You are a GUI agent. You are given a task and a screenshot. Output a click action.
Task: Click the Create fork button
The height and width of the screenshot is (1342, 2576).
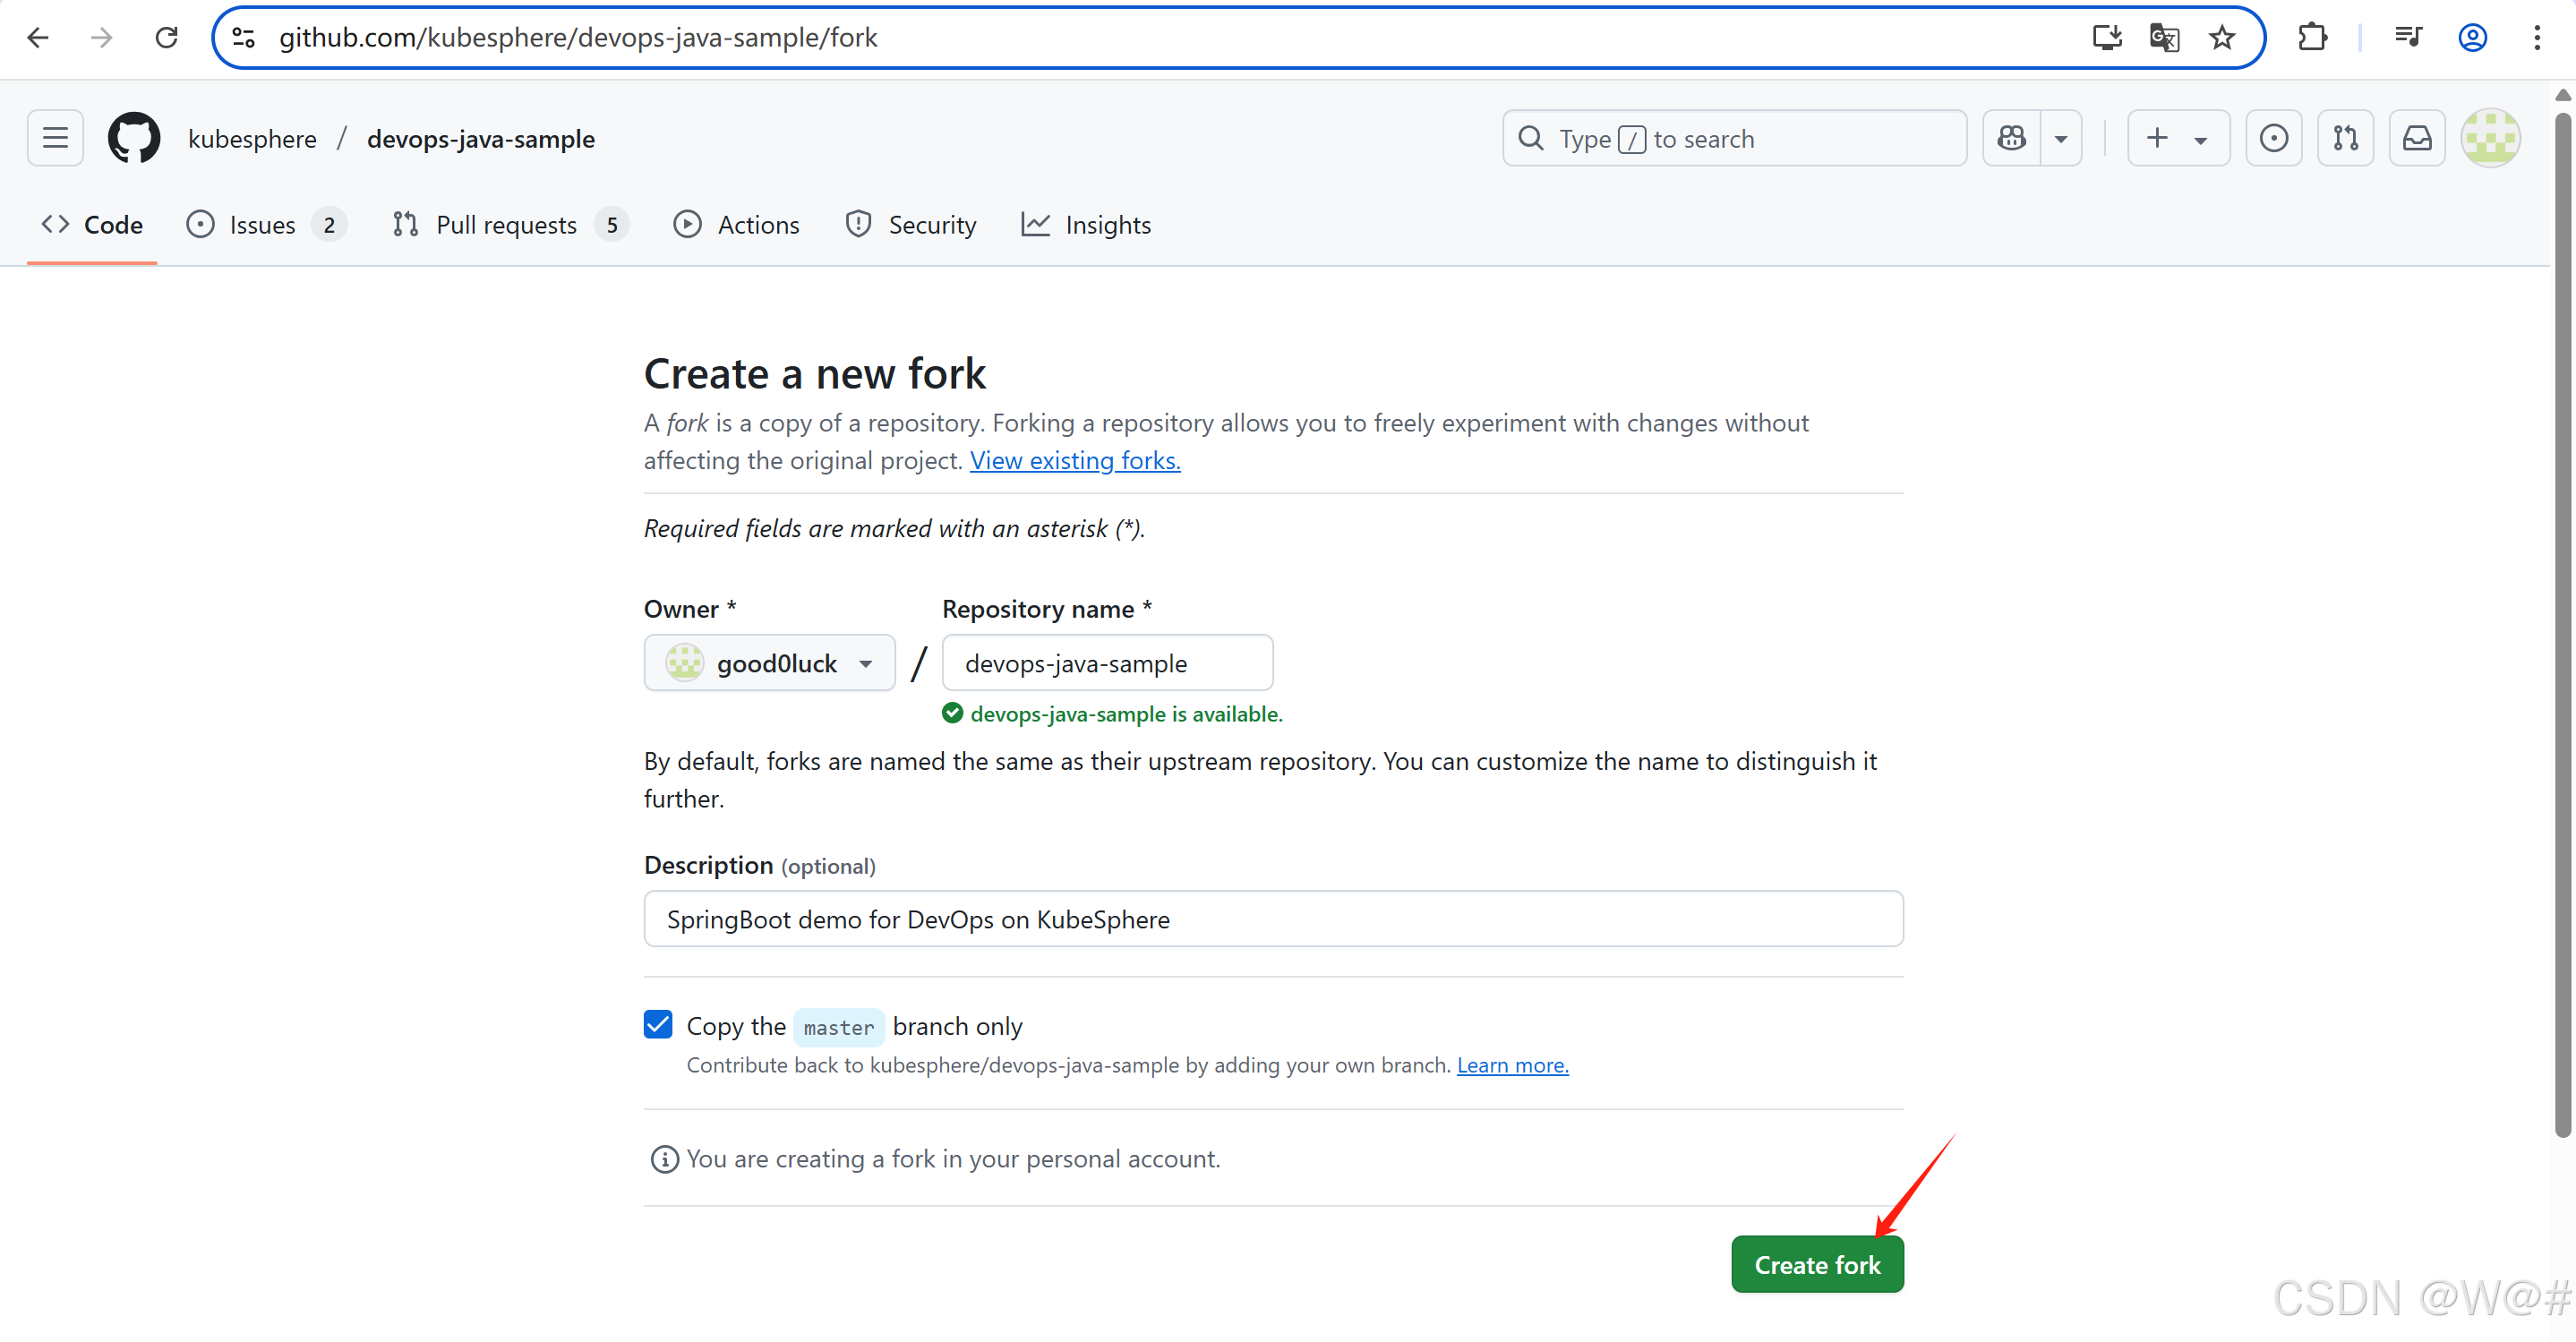click(1817, 1265)
